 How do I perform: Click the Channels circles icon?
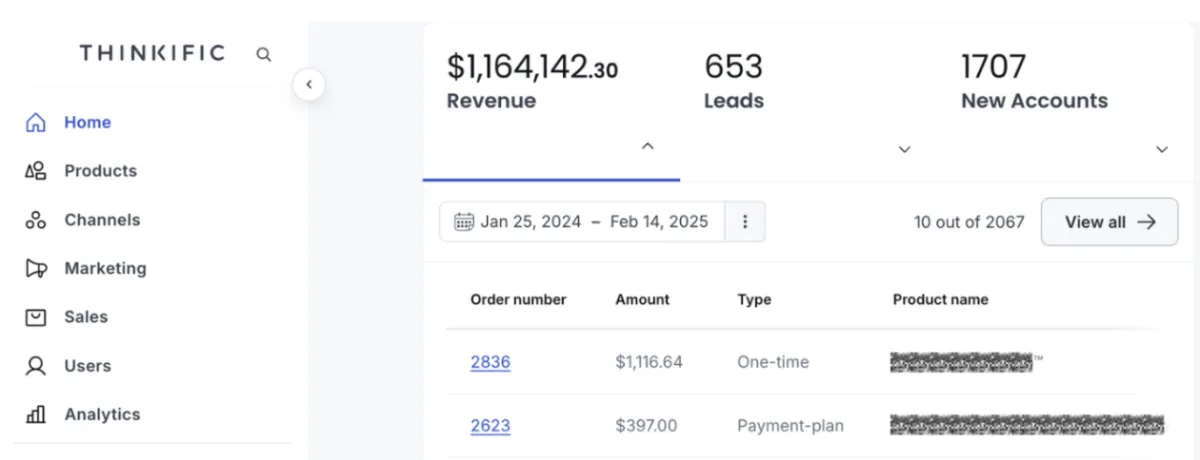tap(36, 220)
